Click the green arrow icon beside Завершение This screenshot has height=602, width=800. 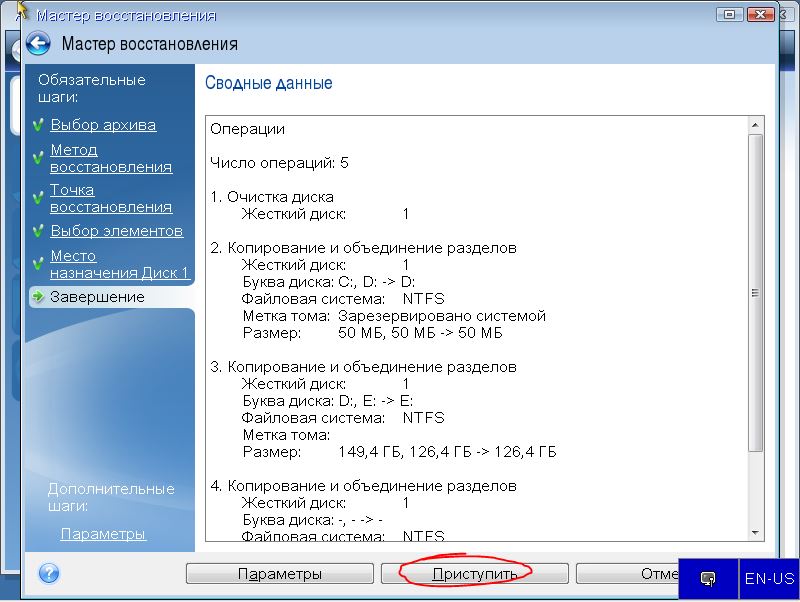(x=38, y=297)
